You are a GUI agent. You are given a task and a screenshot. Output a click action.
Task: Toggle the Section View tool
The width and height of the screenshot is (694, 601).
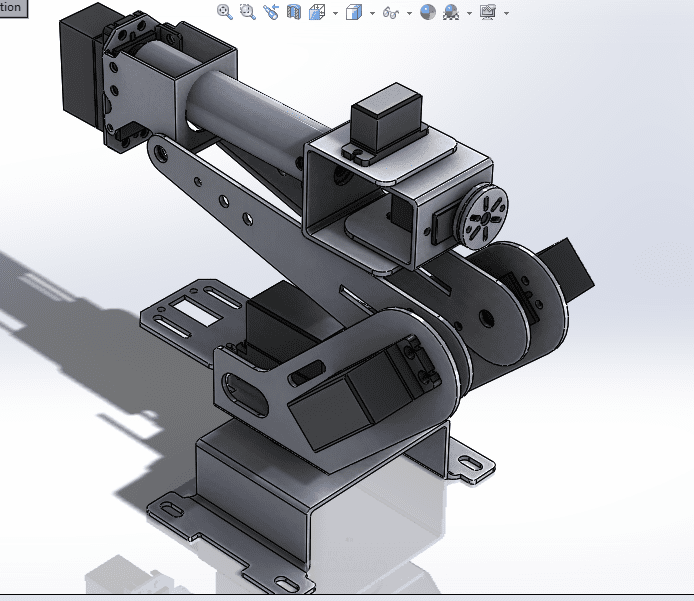(294, 12)
